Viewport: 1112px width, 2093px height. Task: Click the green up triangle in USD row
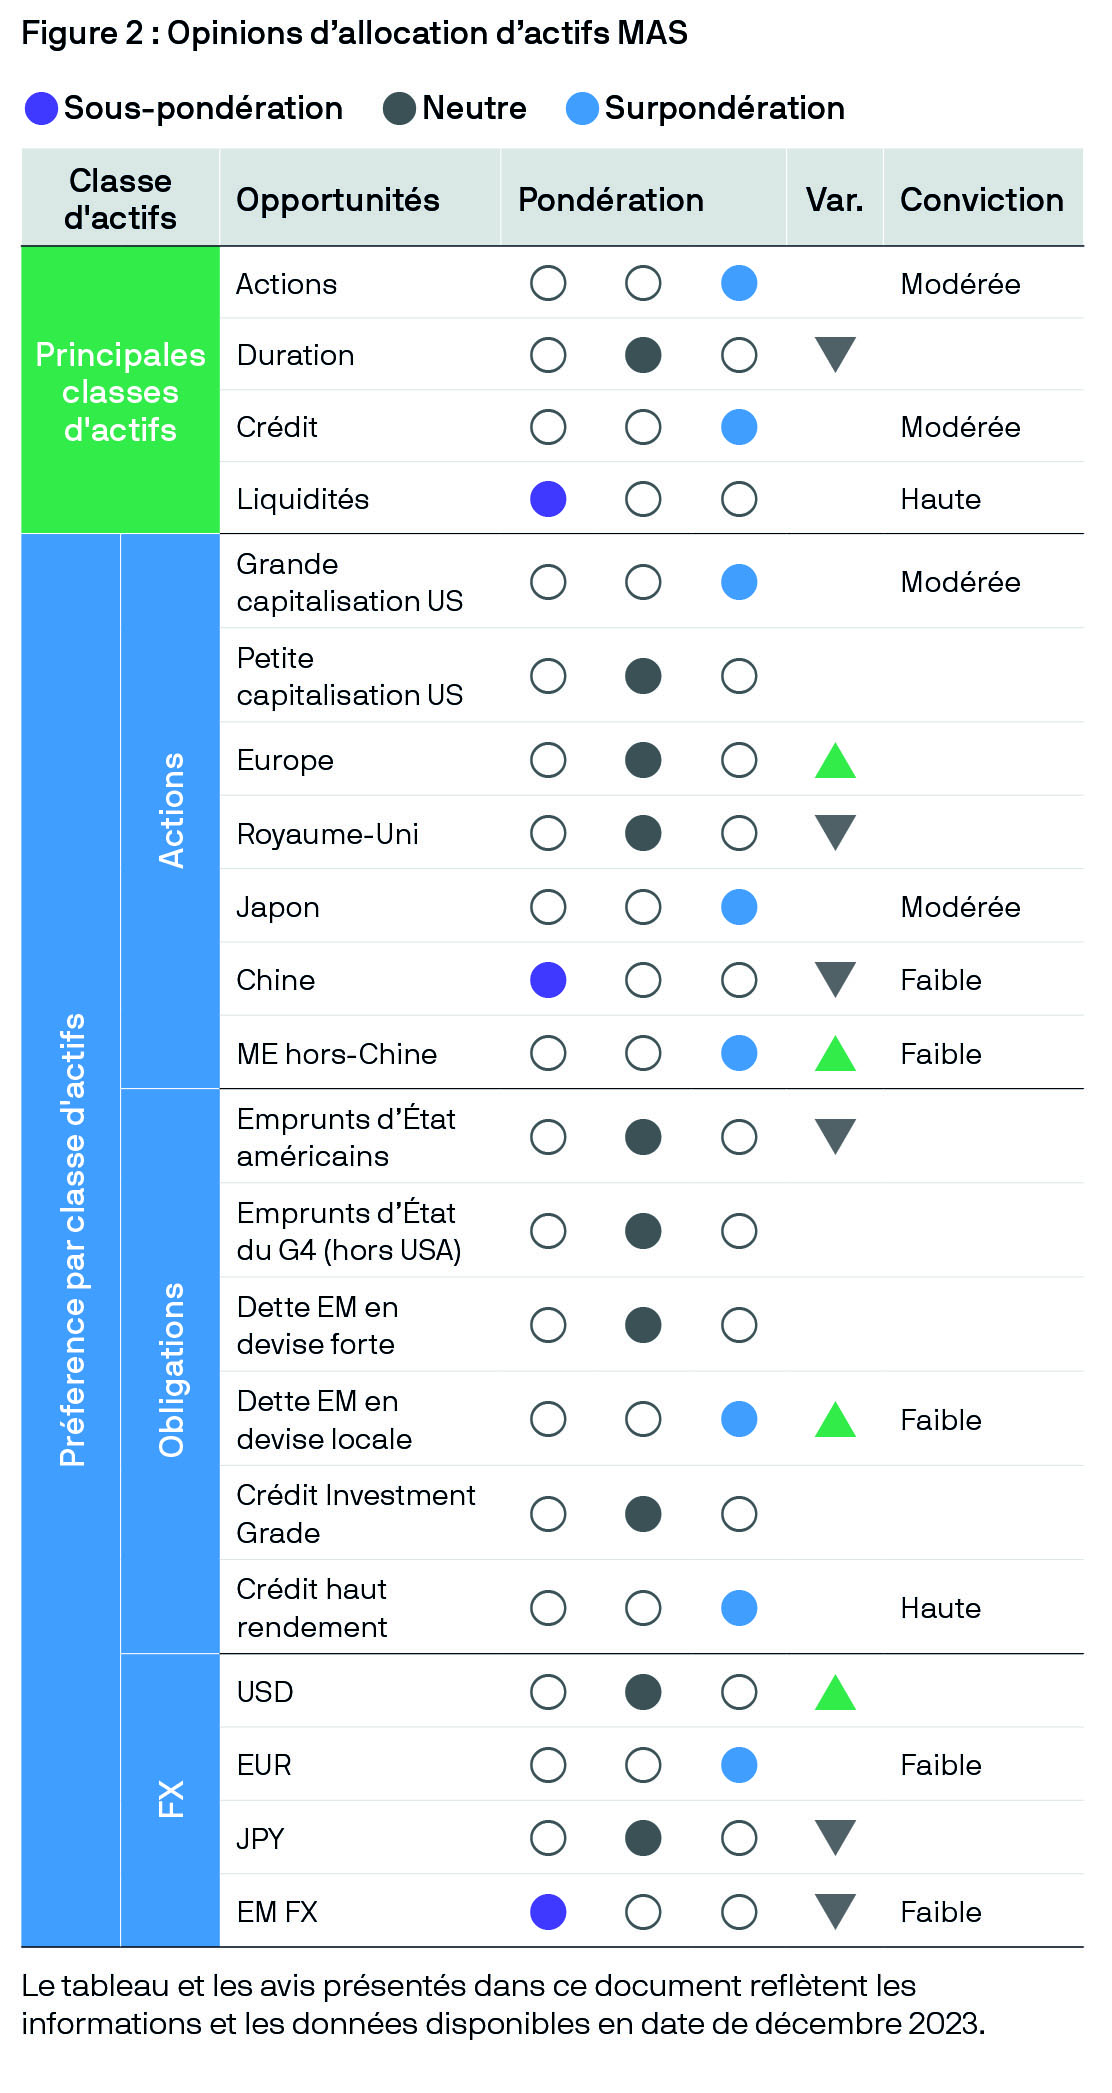tap(835, 1692)
